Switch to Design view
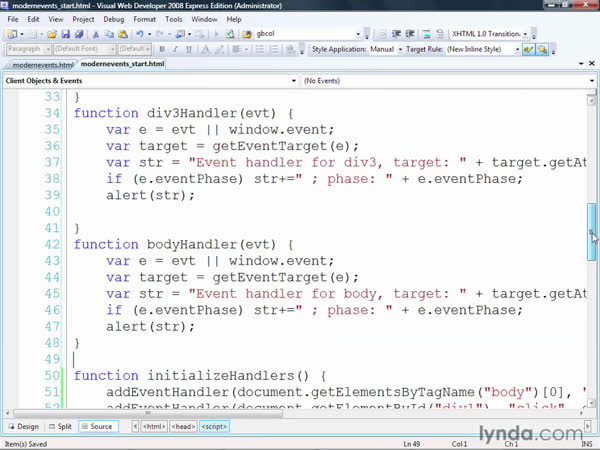 coord(23,427)
